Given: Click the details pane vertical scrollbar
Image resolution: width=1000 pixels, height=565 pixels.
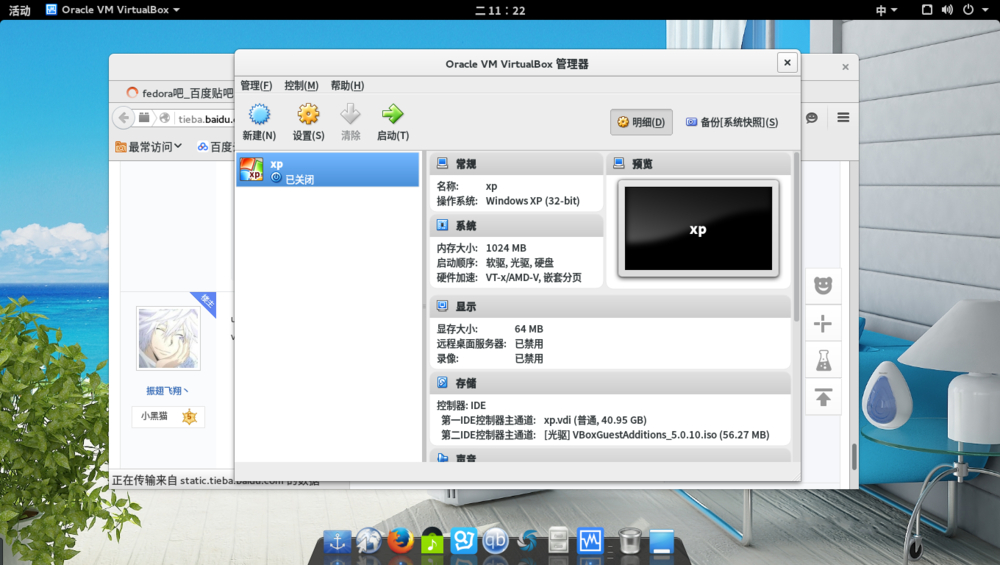Looking at the screenshot, I should (796, 236).
